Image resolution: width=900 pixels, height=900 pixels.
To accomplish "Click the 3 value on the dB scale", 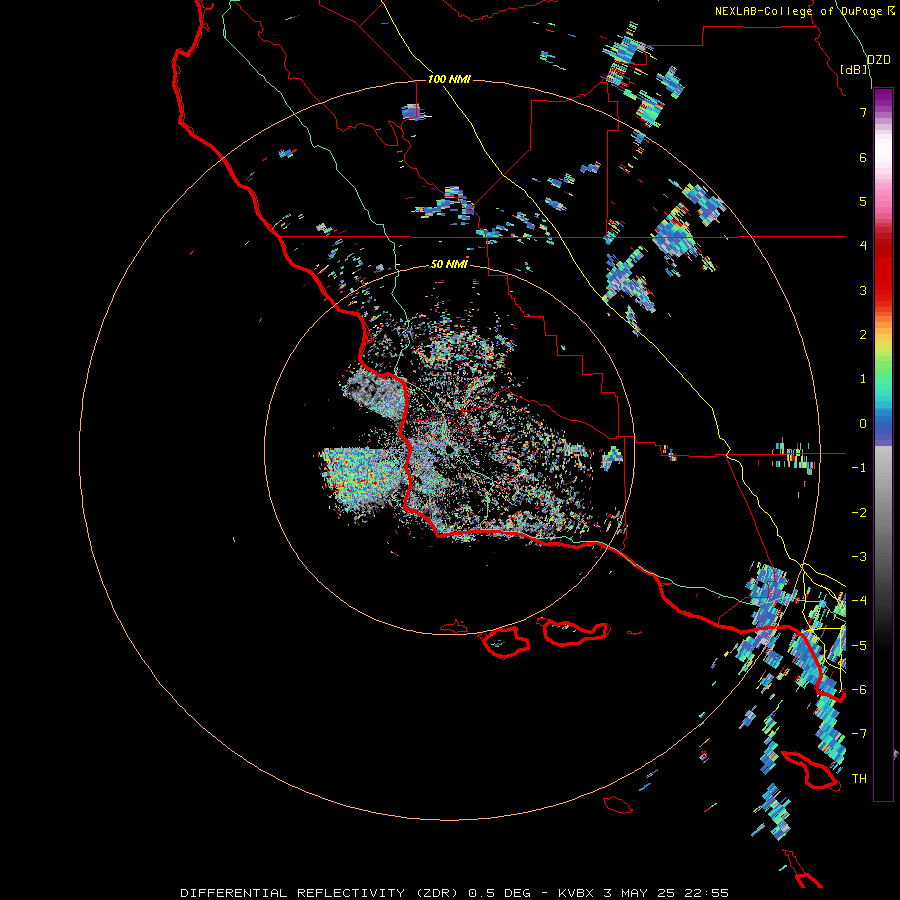I will coord(863,290).
